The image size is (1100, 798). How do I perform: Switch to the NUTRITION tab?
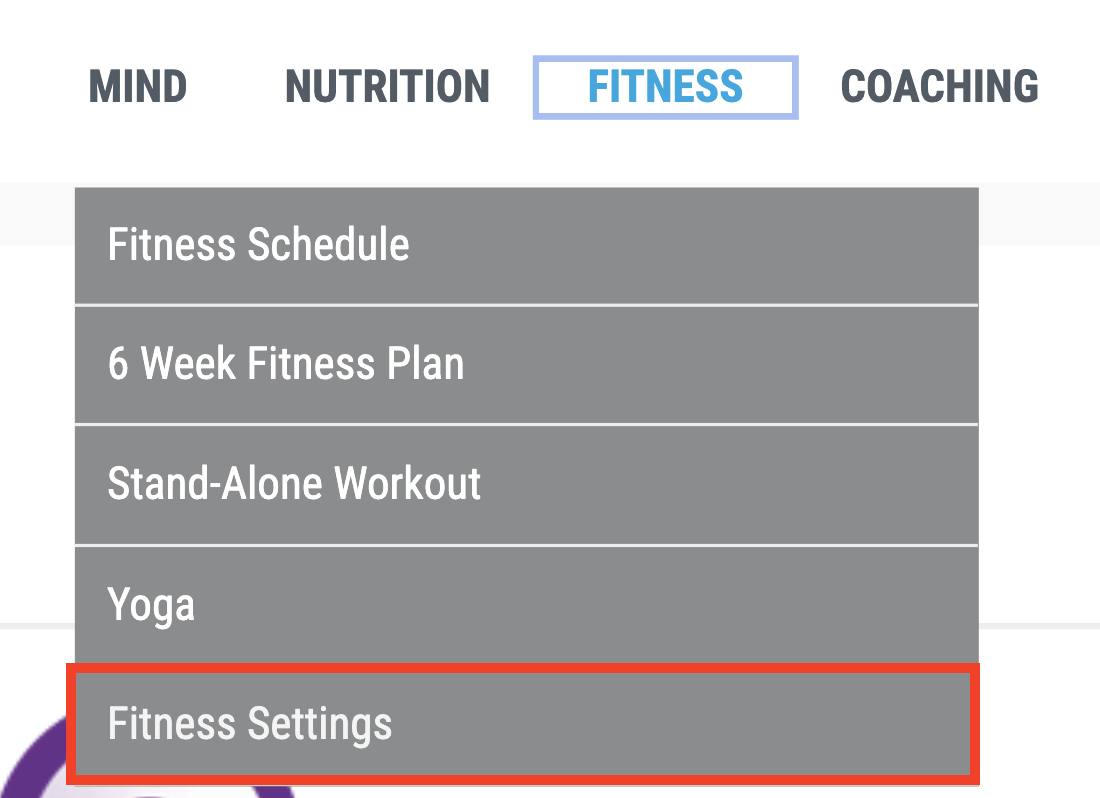pyautogui.click(x=387, y=87)
